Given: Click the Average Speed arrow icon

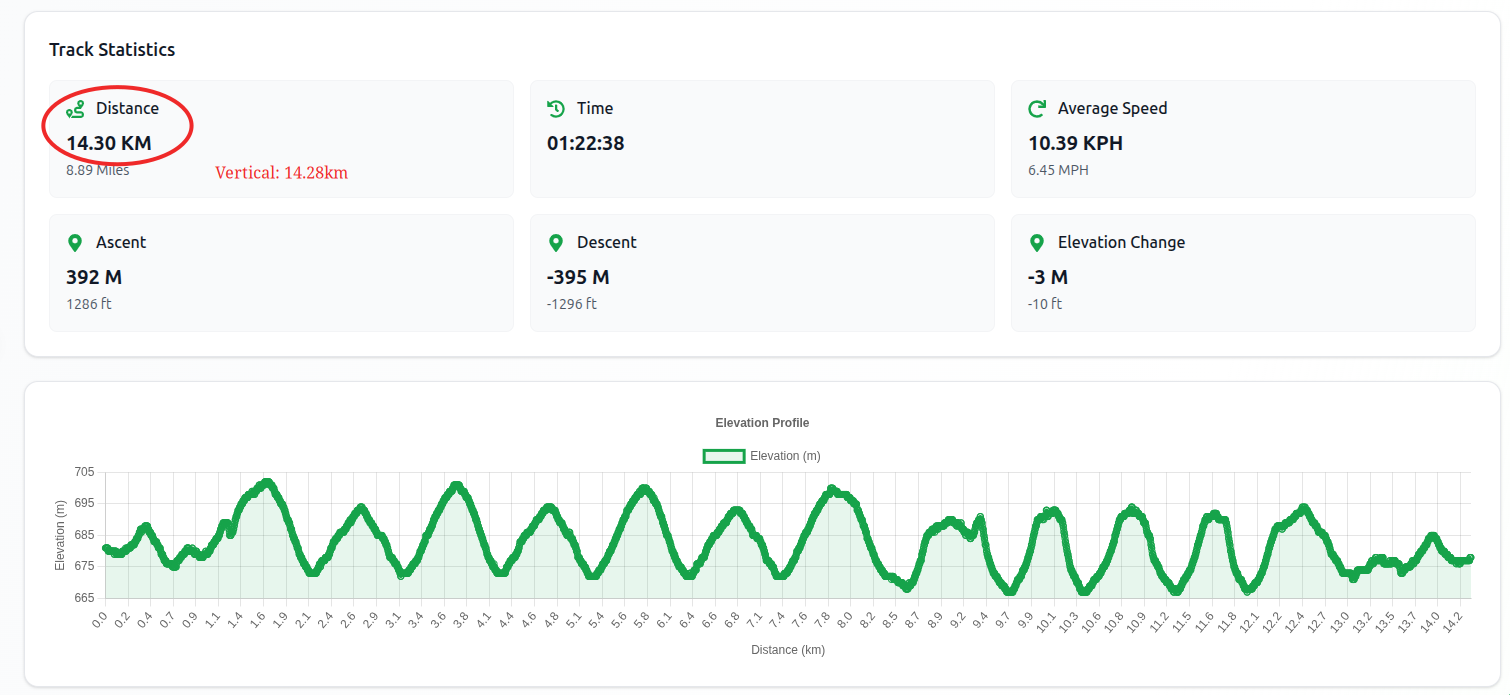Looking at the screenshot, I should click(x=1037, y=109).
